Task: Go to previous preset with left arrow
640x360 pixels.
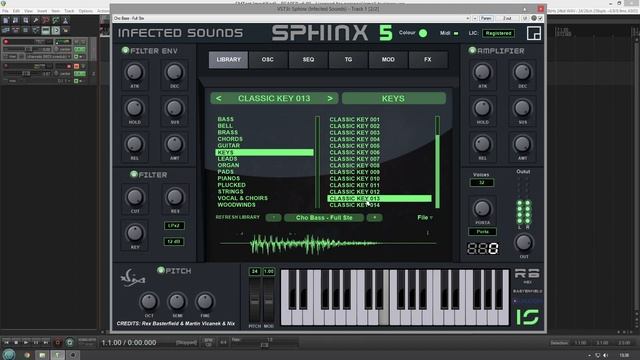Action: [x=219, y=98]
